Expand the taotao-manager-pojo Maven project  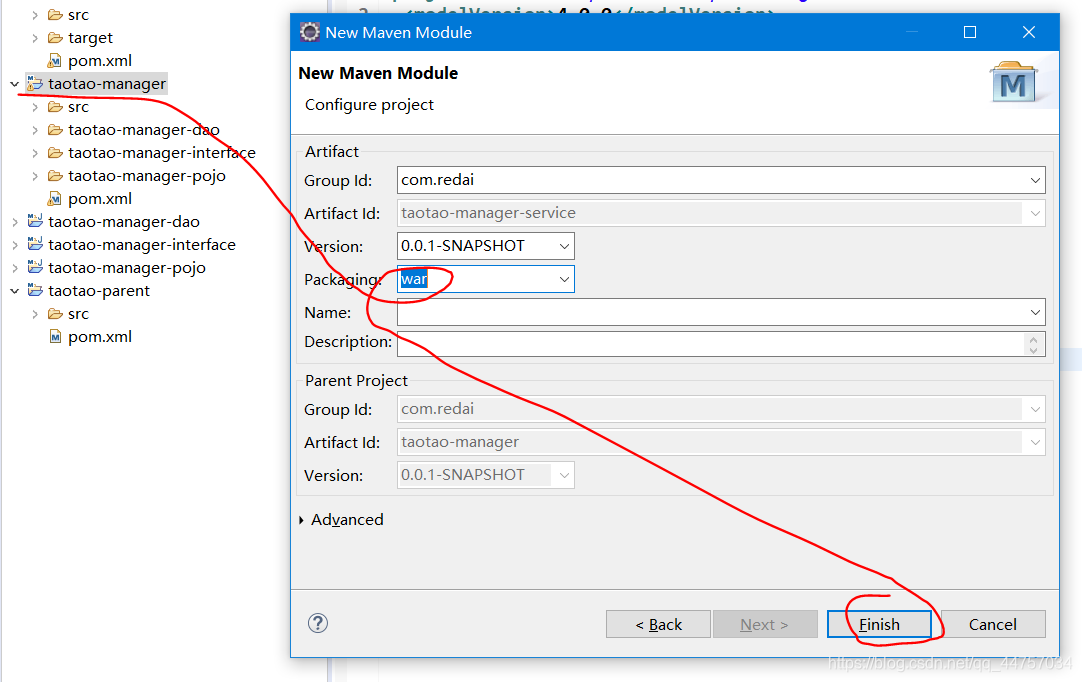click(14, 268)
